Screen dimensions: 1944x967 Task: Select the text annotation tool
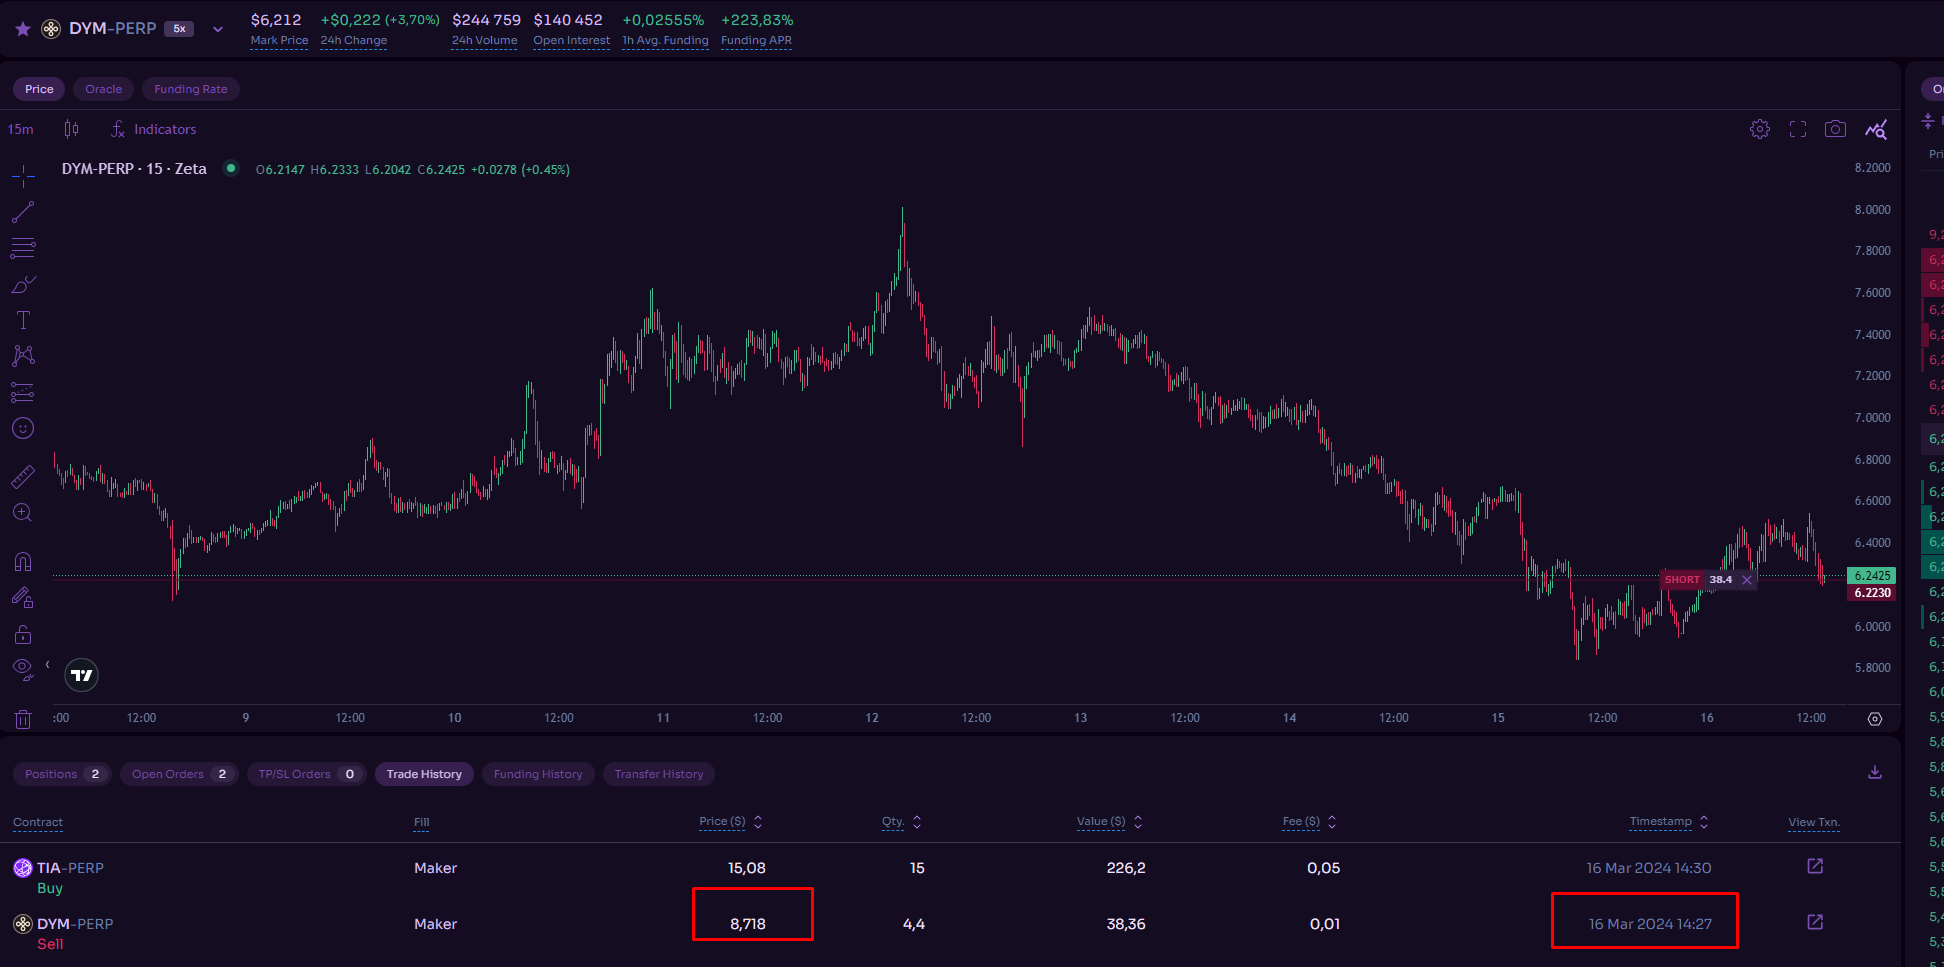23,320
